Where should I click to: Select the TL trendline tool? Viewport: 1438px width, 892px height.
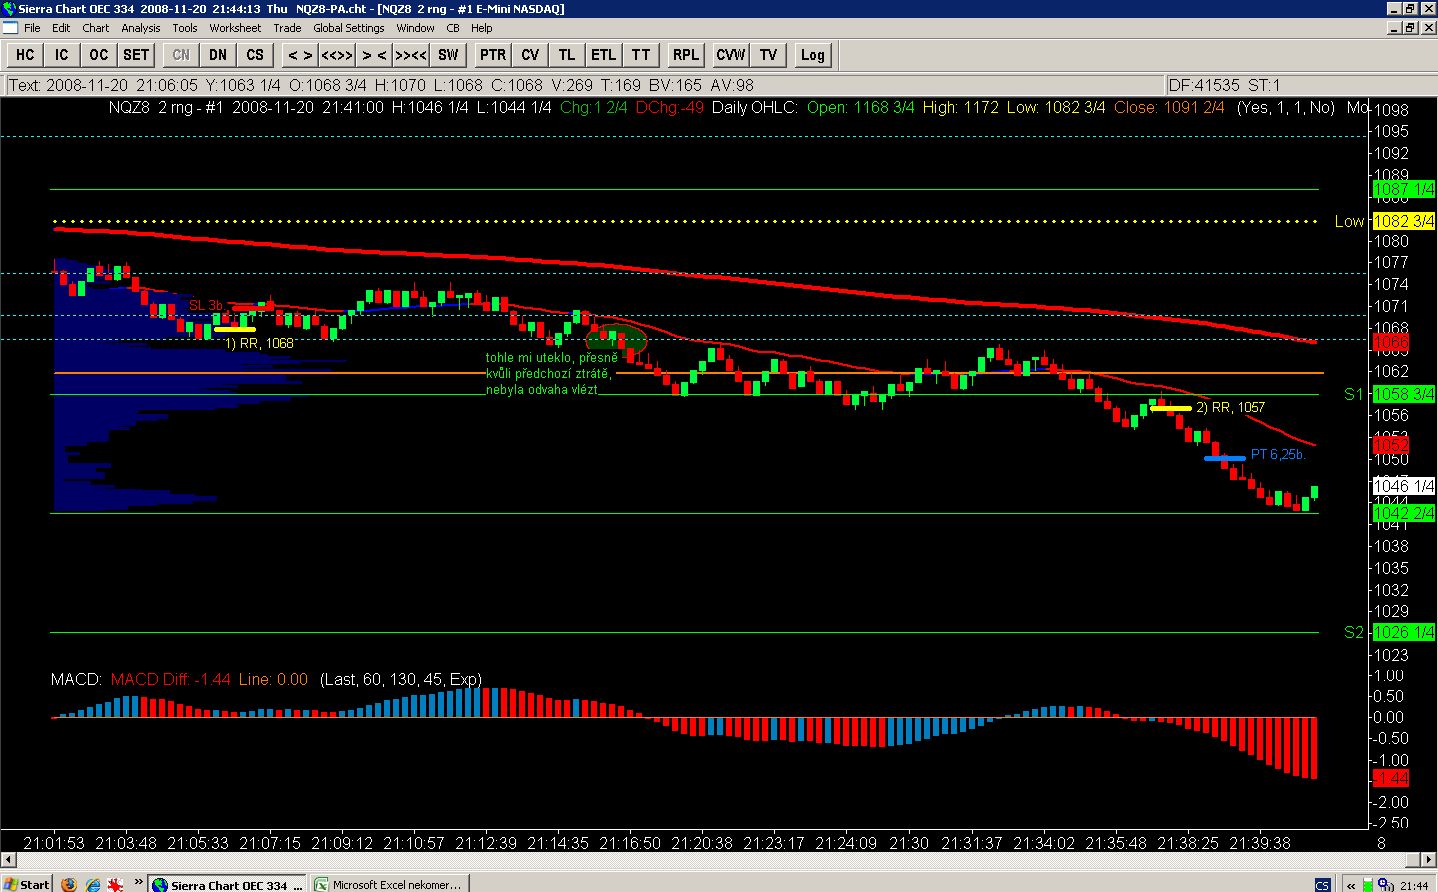pos(567,55)
